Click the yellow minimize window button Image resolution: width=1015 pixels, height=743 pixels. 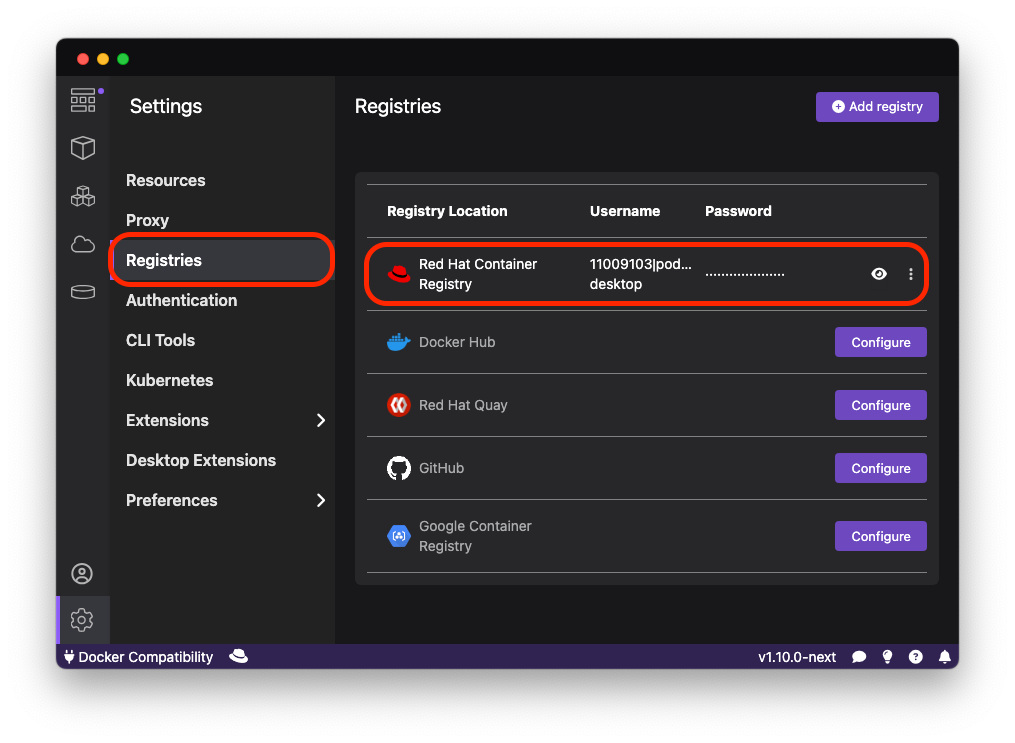(103, 59)
